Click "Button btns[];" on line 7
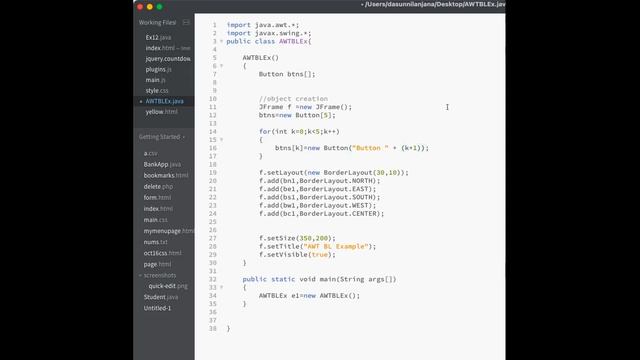This screenshot has height=360, width=640. [x=287, y=74]
